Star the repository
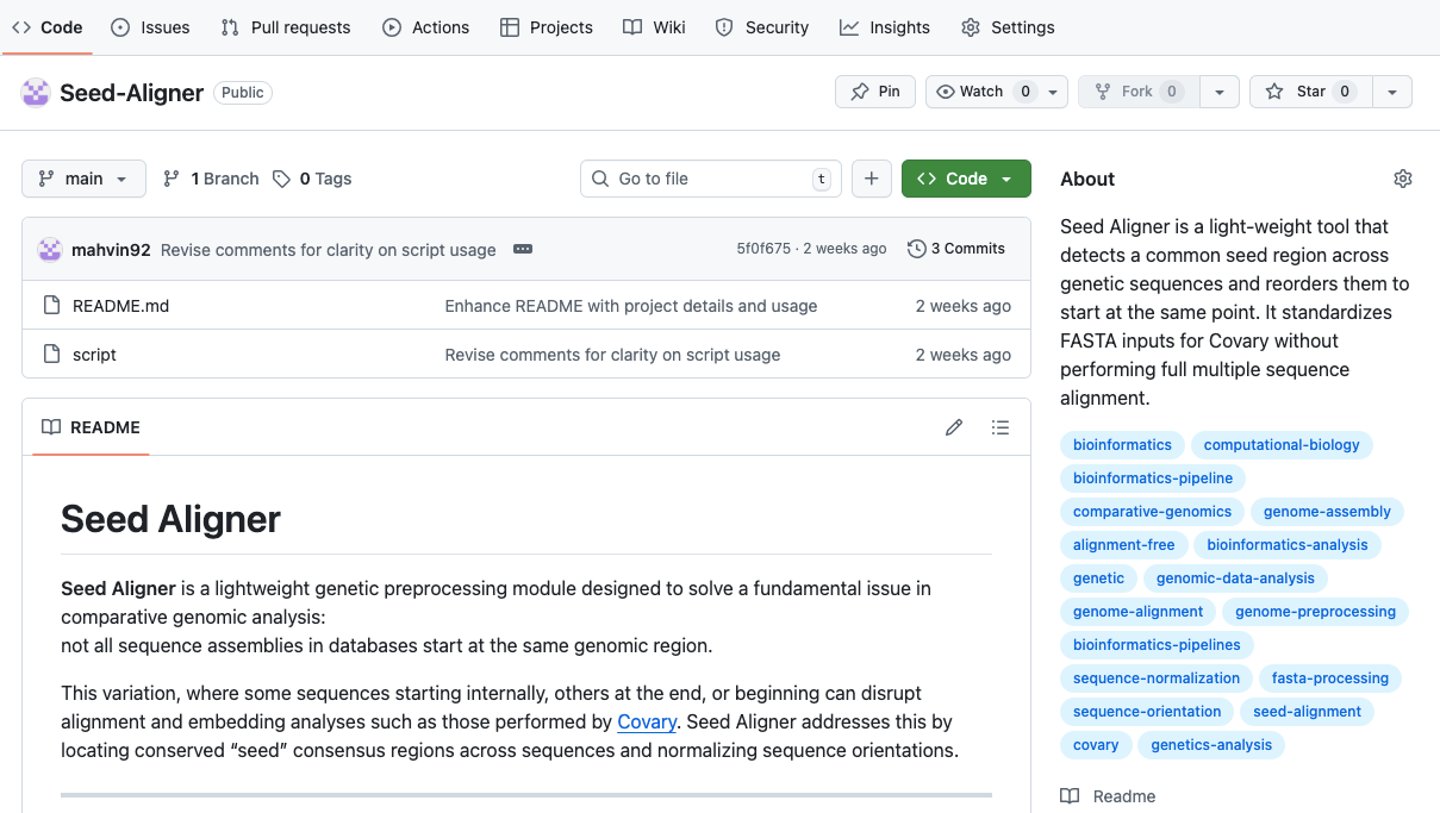Image resolution: width=1440 pixels, height=813 pixels. 1311,91
